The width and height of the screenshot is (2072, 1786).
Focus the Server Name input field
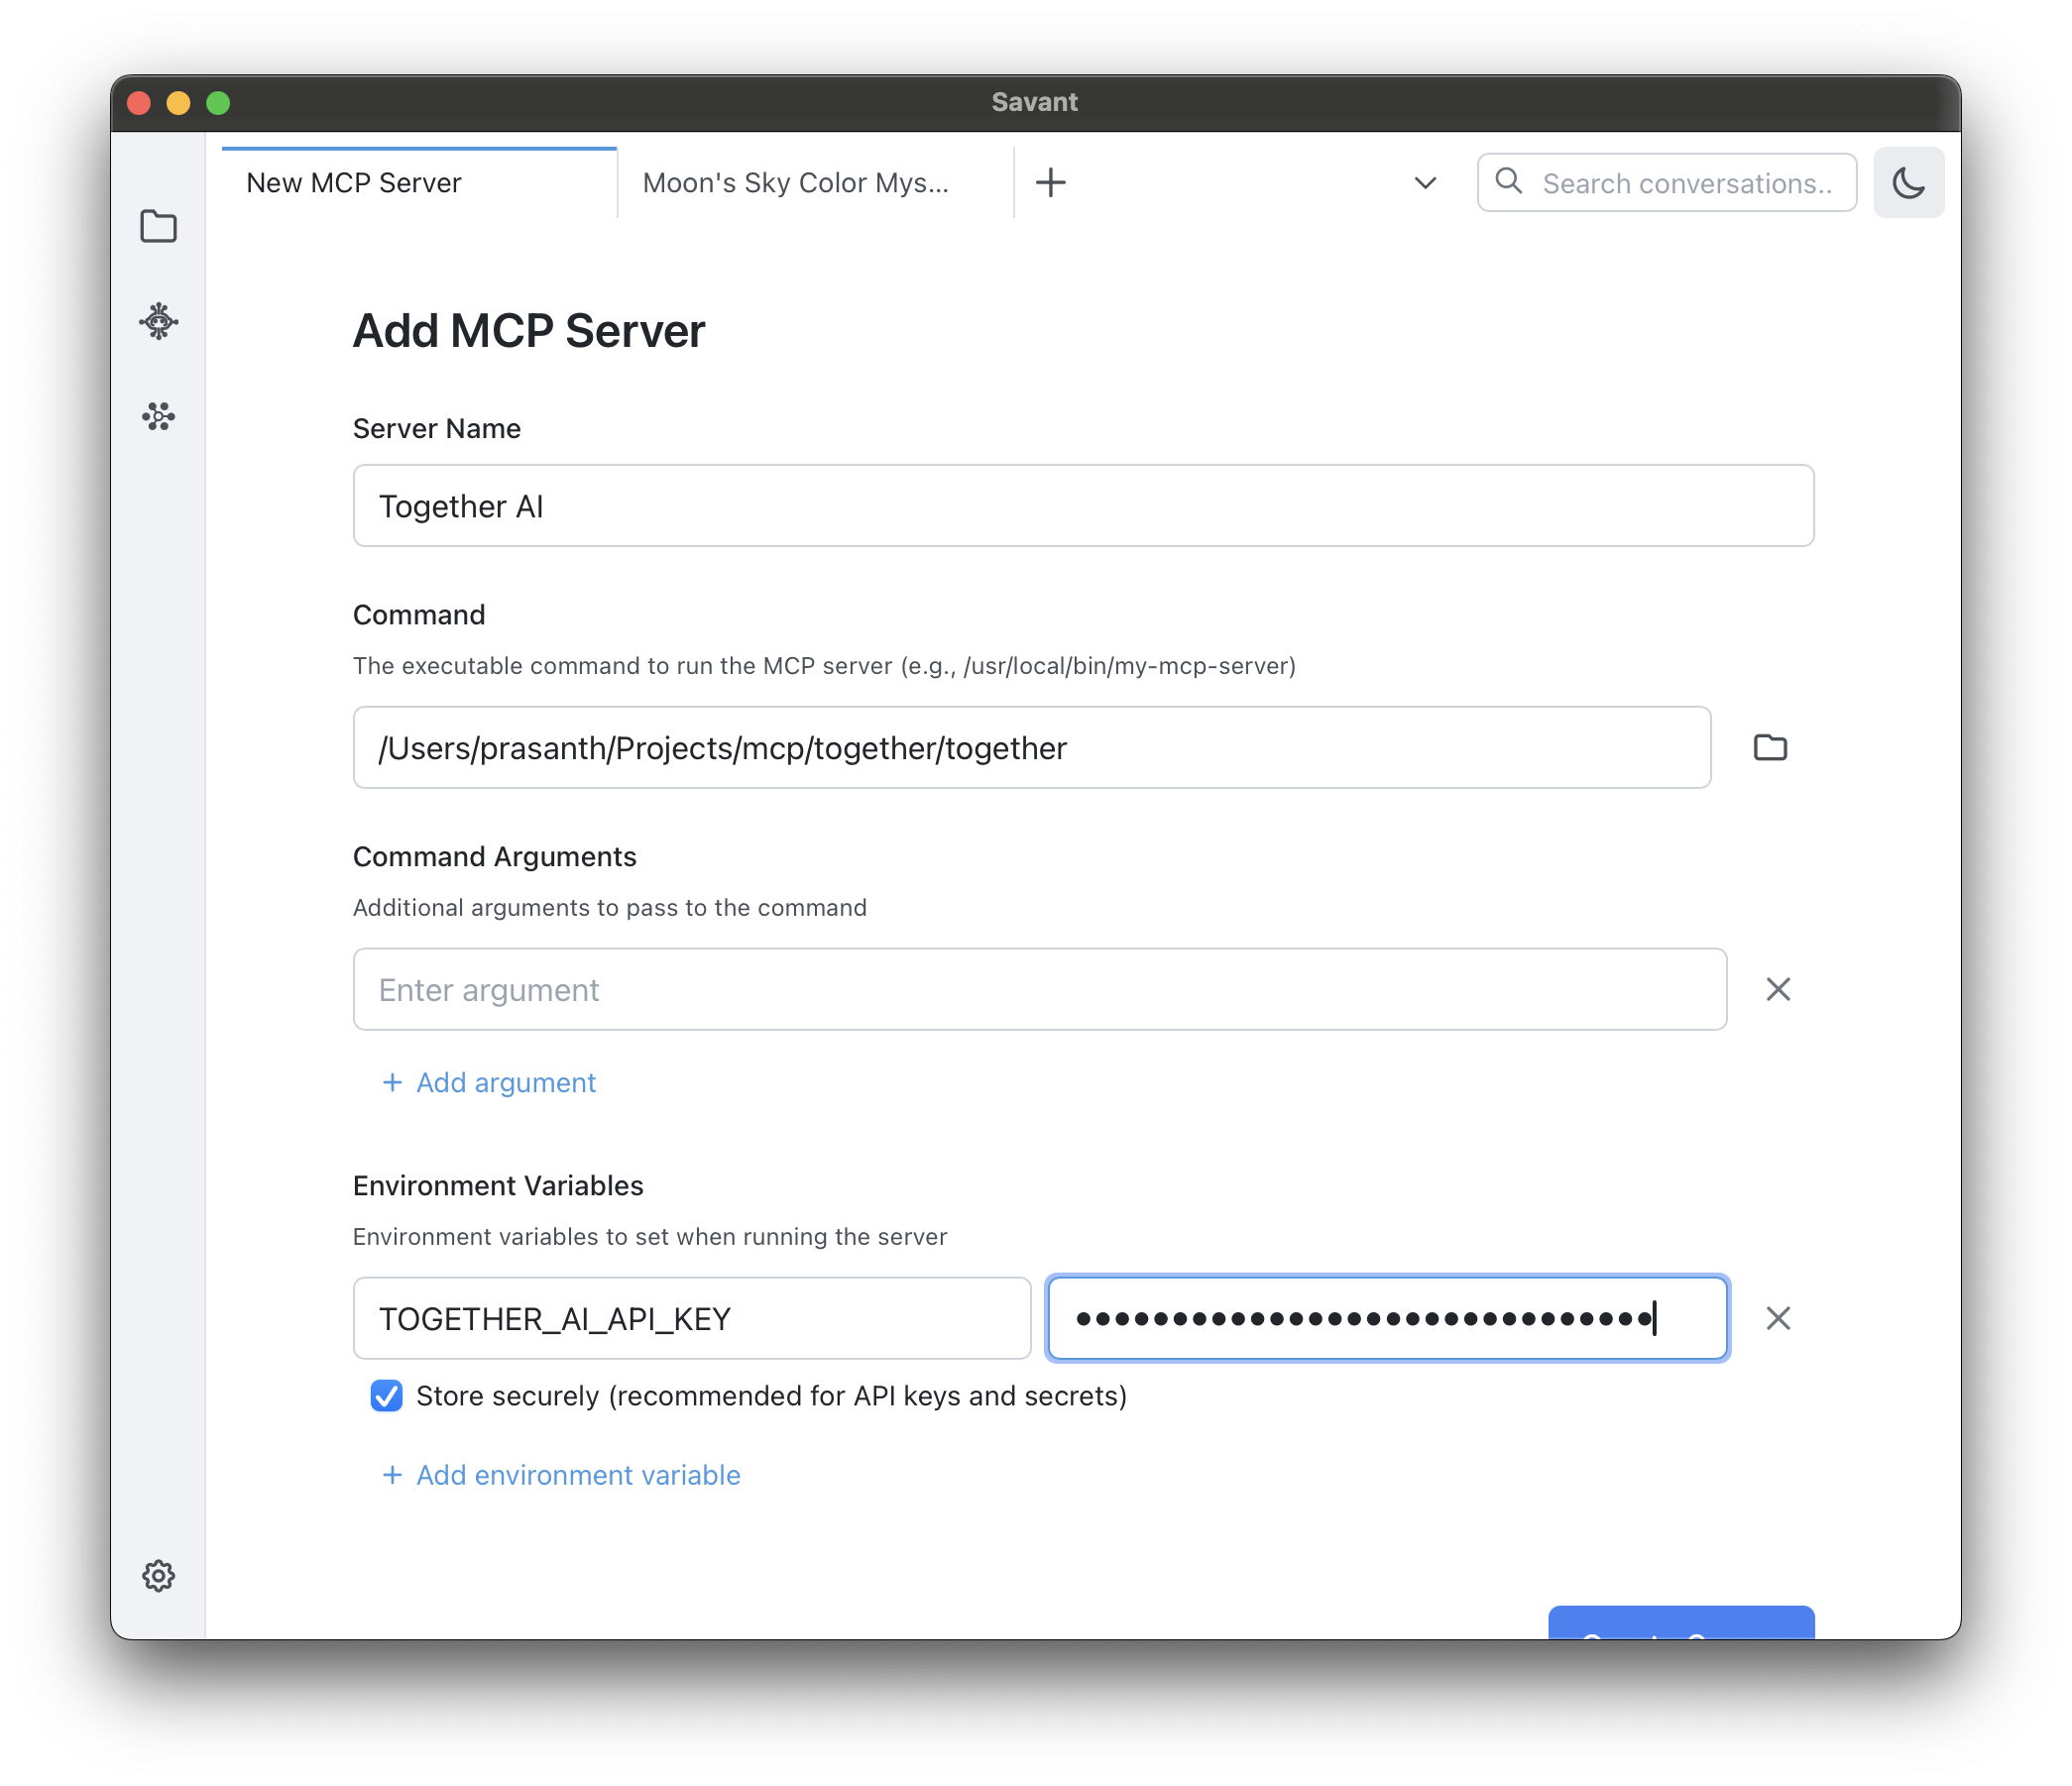tap(1083, 506)
